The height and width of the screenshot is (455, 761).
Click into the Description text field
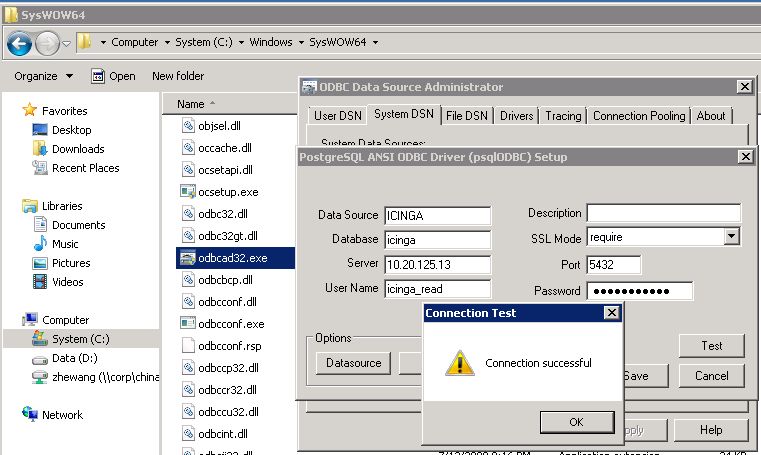[x=663, y=213]
